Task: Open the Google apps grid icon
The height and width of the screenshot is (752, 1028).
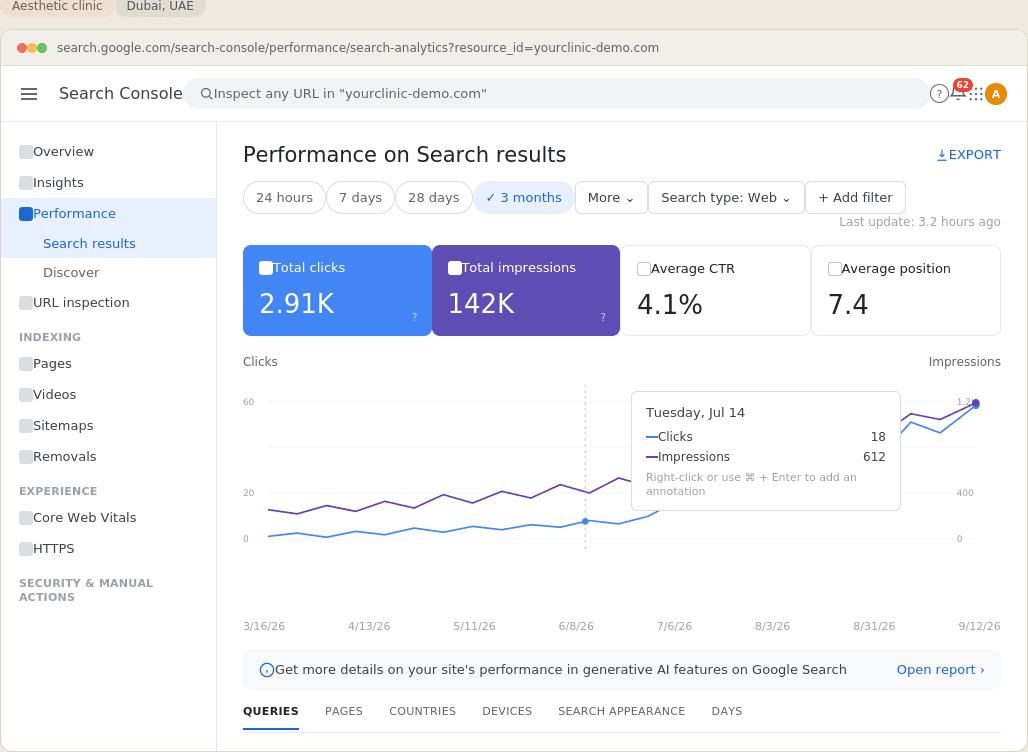Action: pyautogui.click(x=976, y=94)
